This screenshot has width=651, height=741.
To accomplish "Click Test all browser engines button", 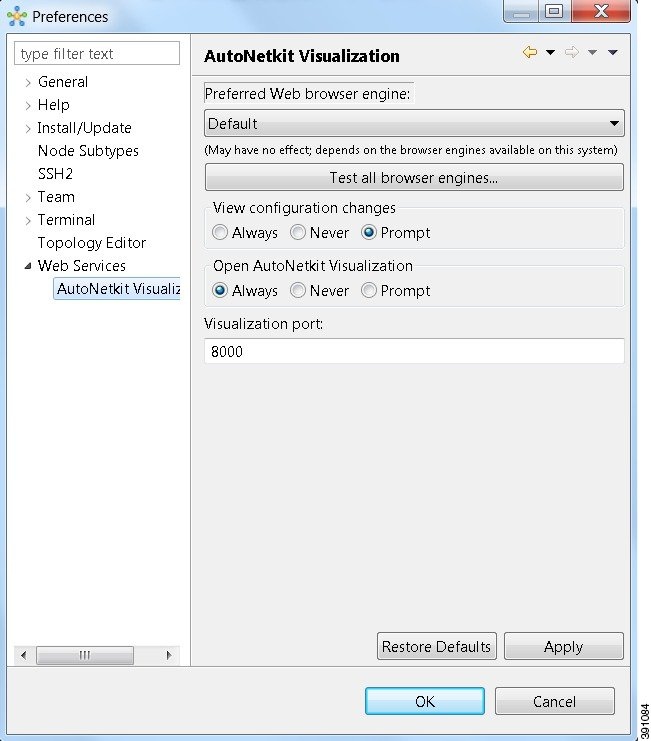I will [x=414, y=178].
